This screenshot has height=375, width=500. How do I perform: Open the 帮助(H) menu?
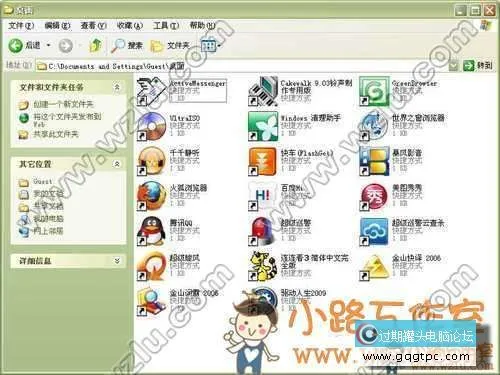click(x=202, y=25)
